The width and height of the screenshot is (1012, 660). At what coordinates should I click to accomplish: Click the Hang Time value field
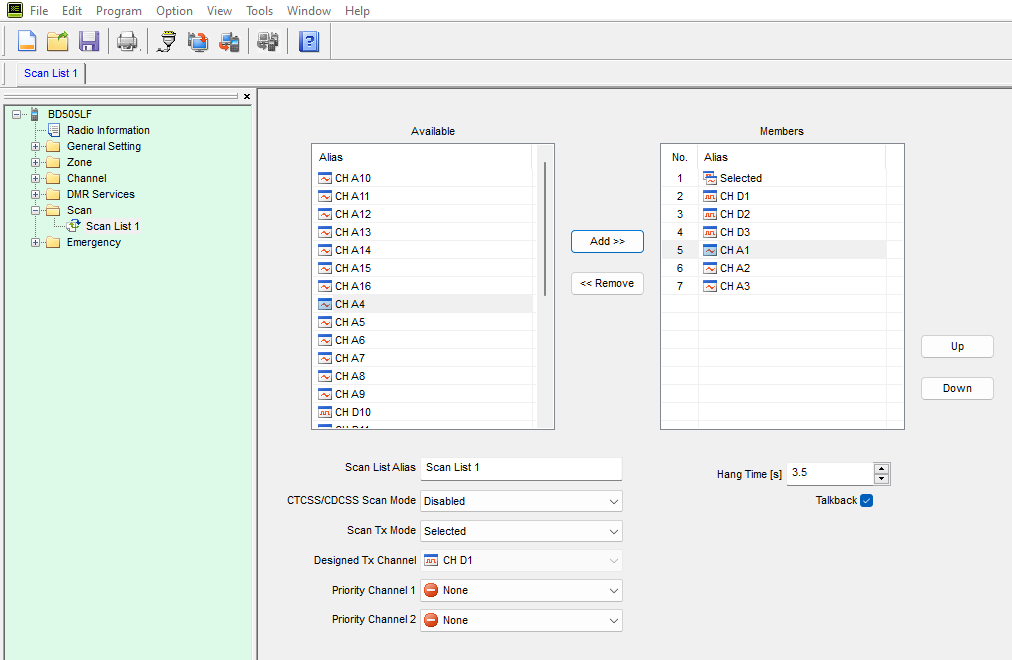coord(830,473)
